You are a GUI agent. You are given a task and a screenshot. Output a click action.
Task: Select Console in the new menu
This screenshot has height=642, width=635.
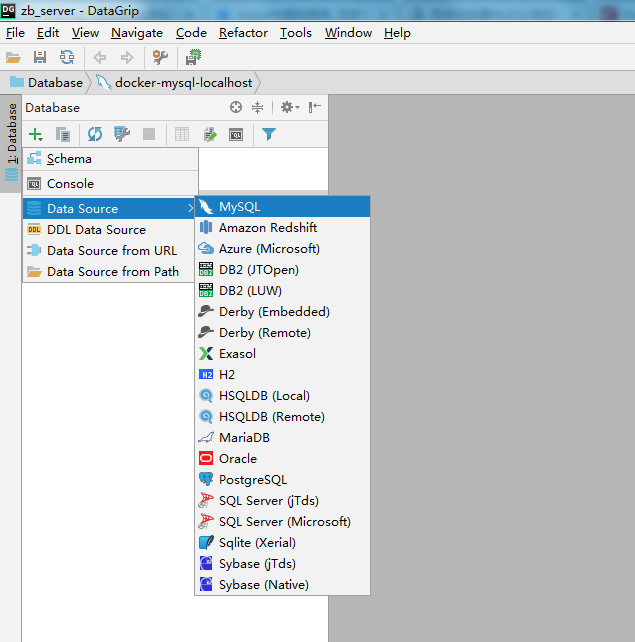[111, 183]
